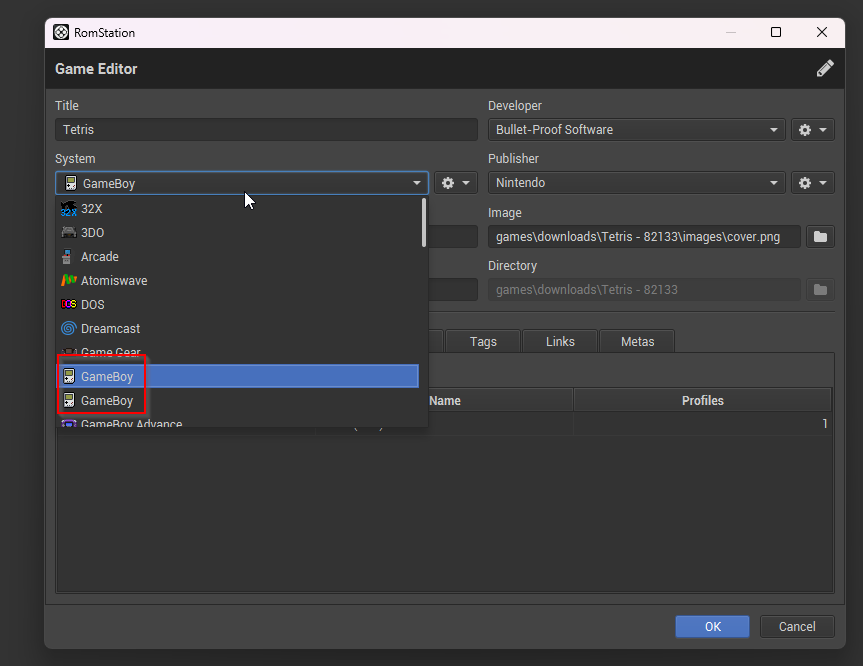Screen dimensions: 863x666
Task: Choose 32X from the system list
Action: point(237,209)
